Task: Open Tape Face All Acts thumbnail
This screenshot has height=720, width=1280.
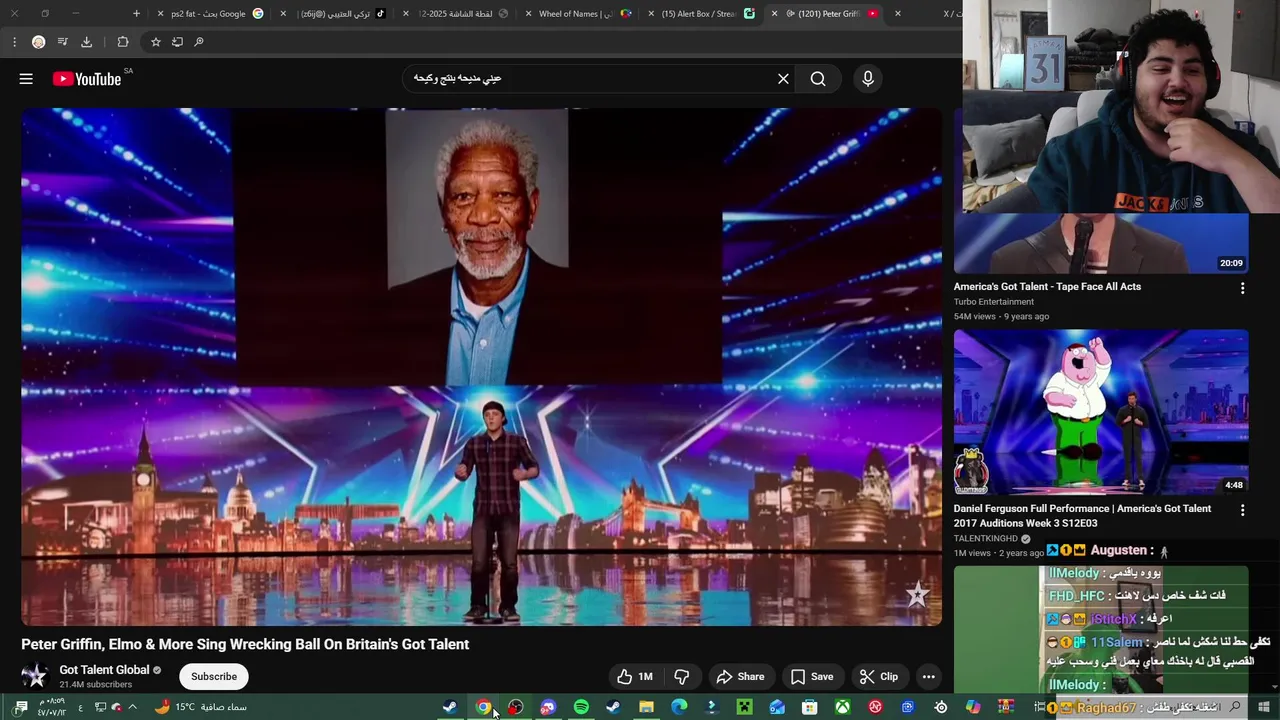Action: click(x=1101, y=243)
